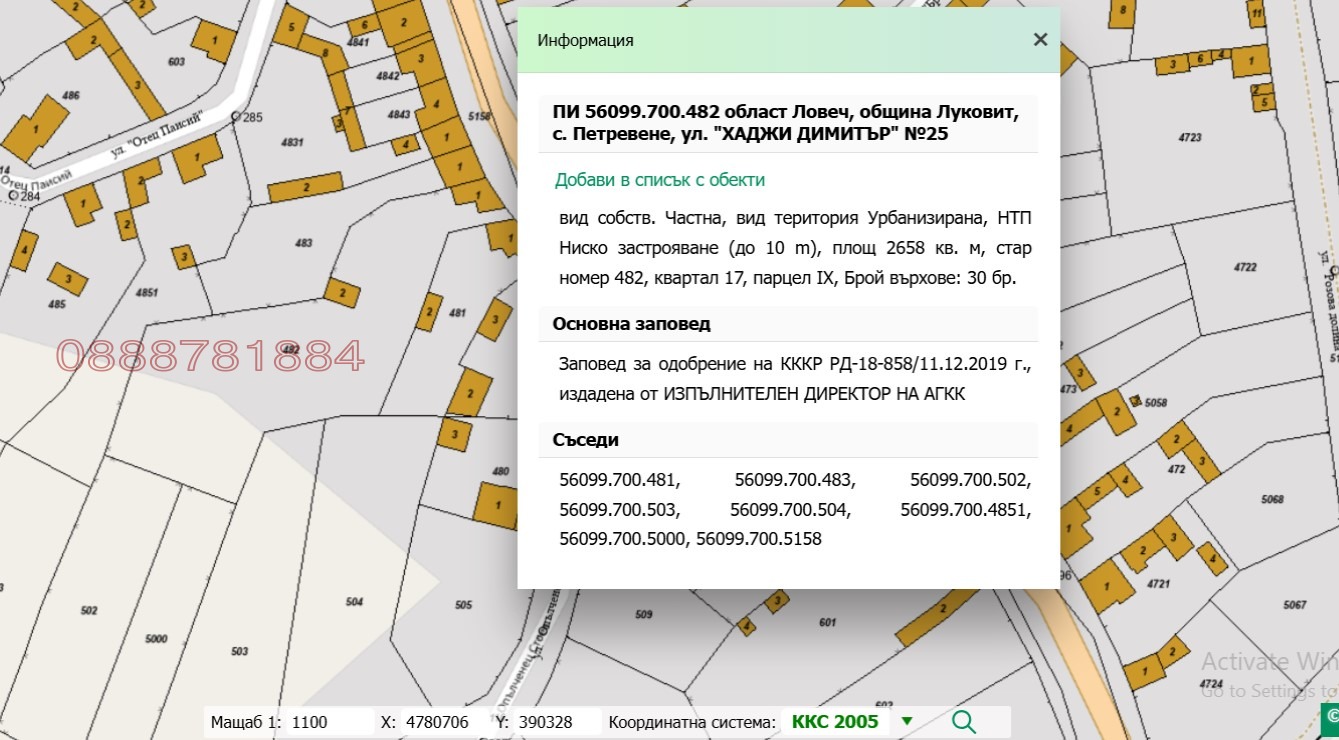Close the Информация panel
The width and height of the screenshot is (1339, 740).
[1040, 40]
